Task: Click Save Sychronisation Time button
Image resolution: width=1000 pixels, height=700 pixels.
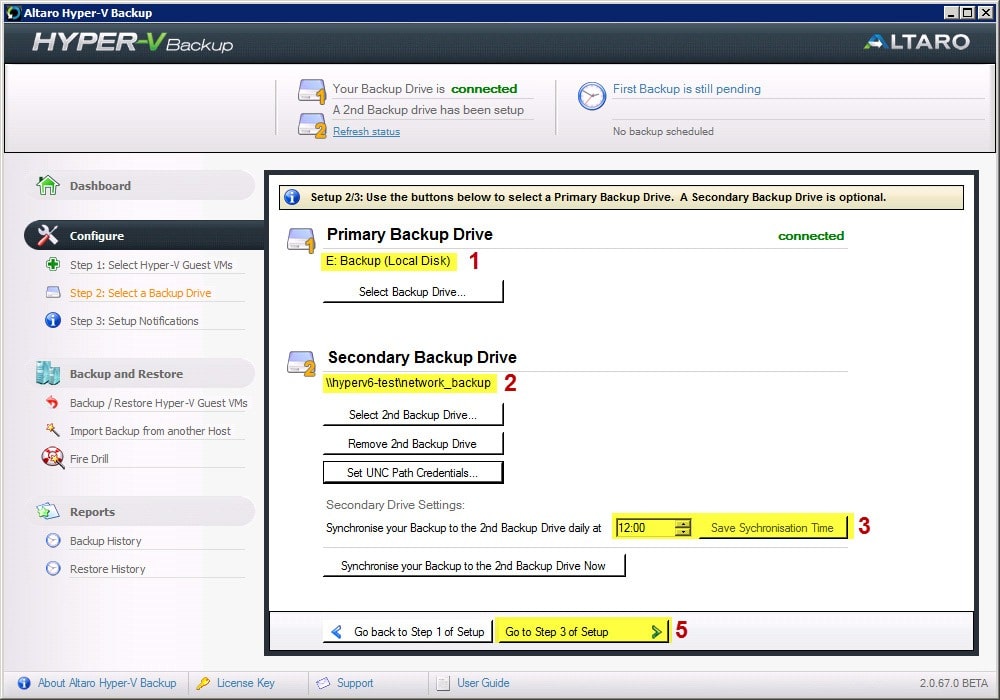Action: [772, 528]
